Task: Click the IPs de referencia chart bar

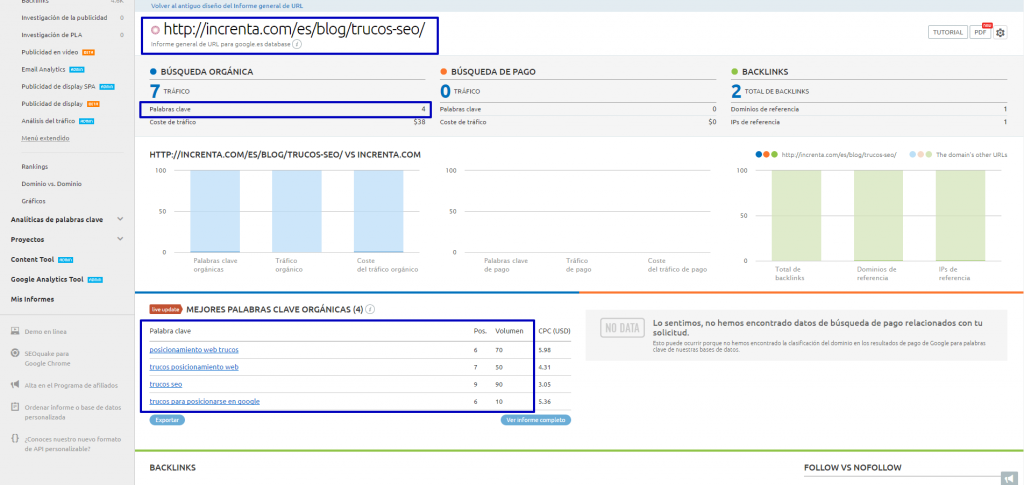Action: coord(960,215)
